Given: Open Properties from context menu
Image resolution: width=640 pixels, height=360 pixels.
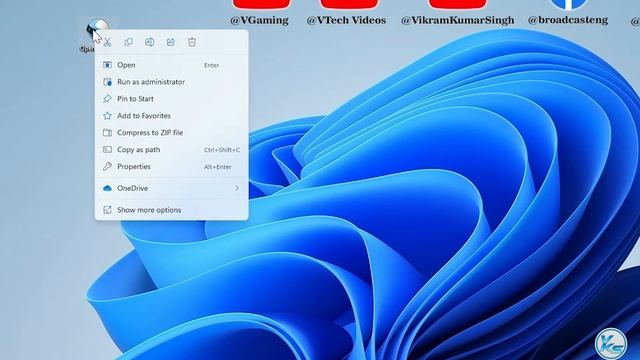Looking at the screenshot, I should tap(171, 167).
